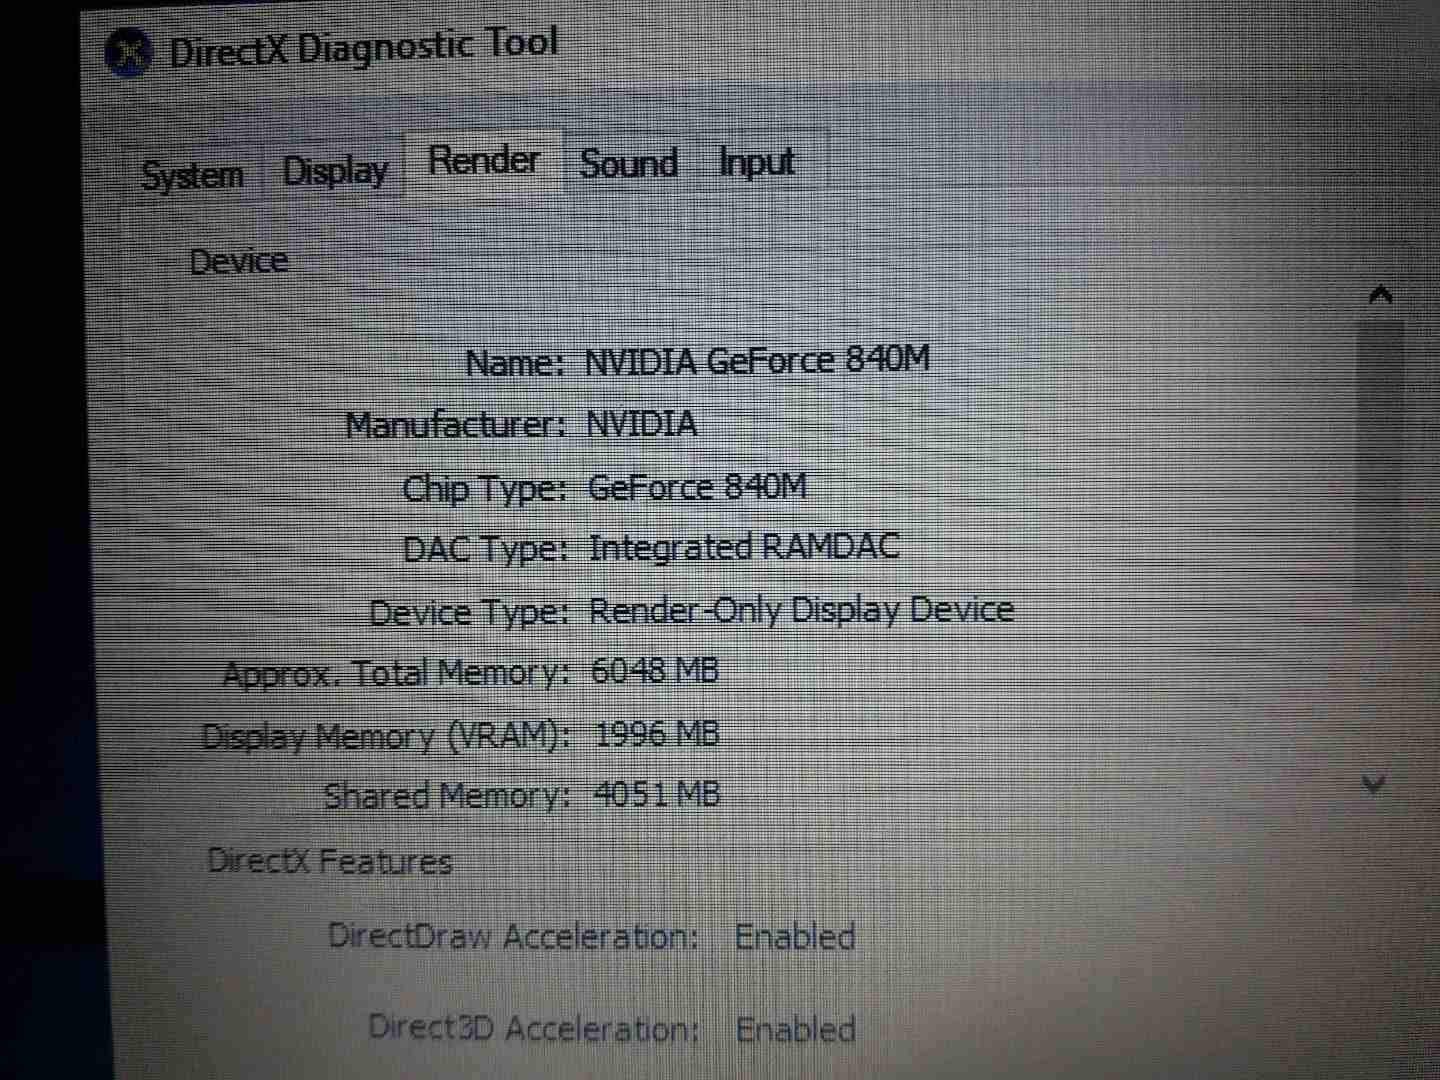Click the Shared Memory label
The image size is (1440, 1080).
446,796
